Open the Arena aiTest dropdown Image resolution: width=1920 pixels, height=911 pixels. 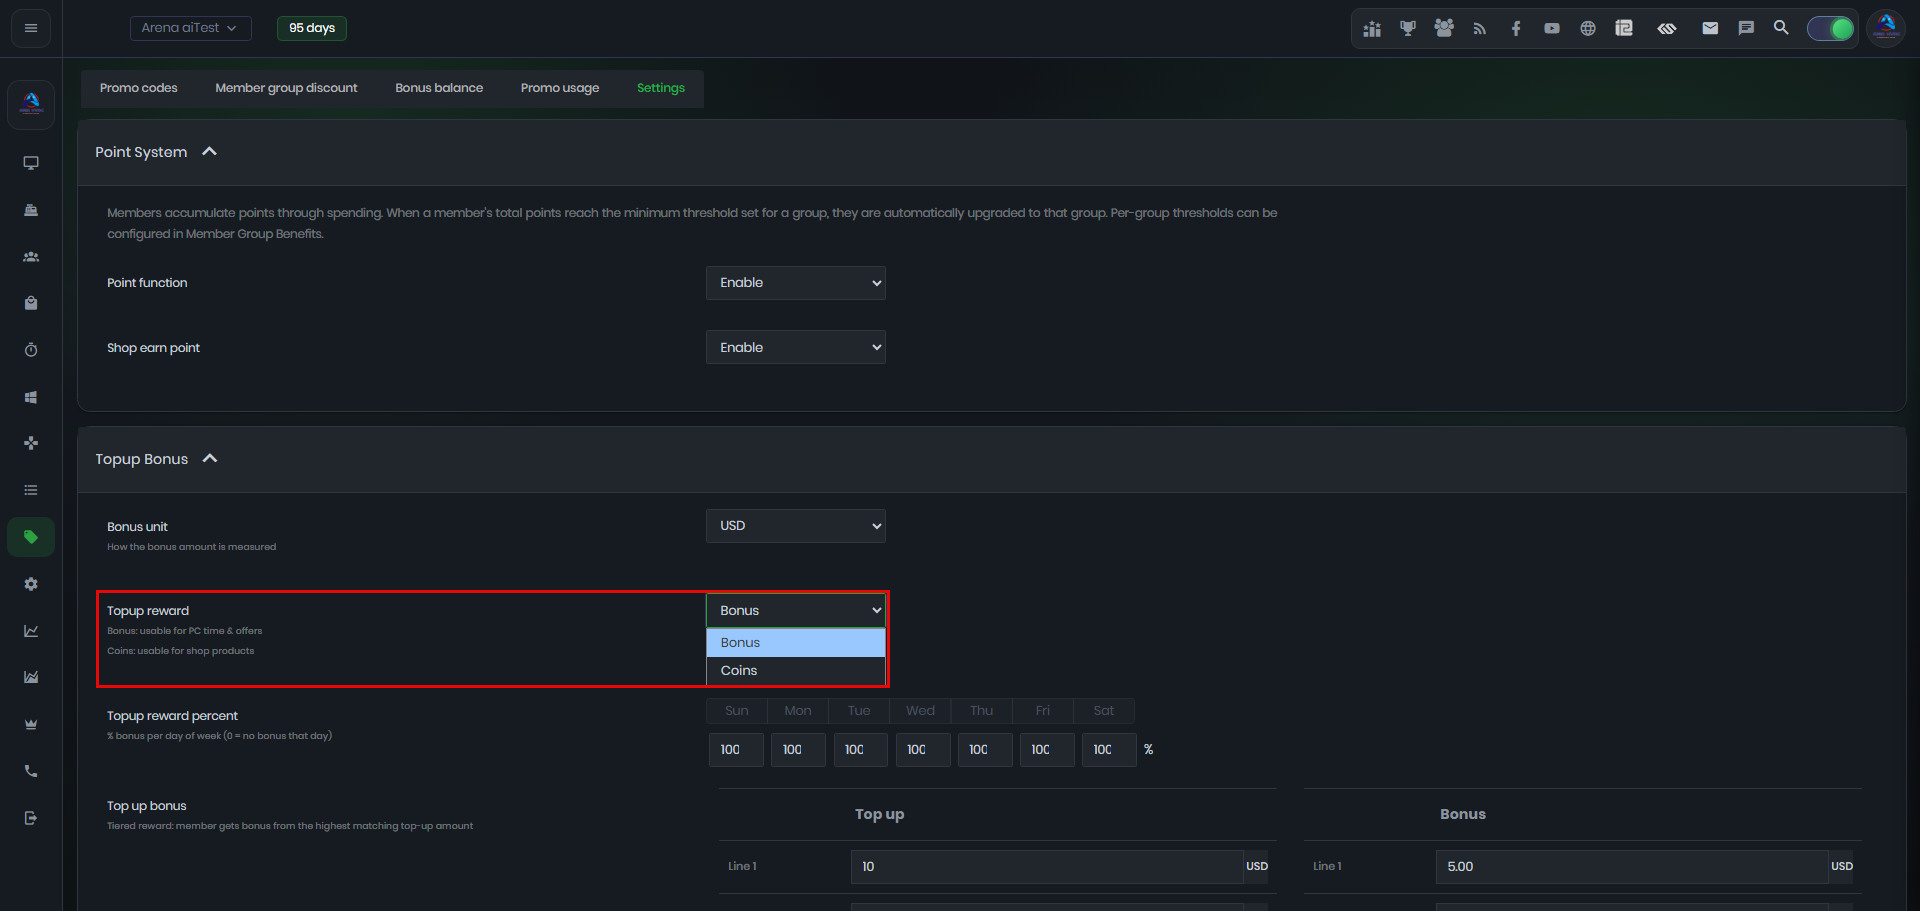pyautogui.click(x=190, y=28)
